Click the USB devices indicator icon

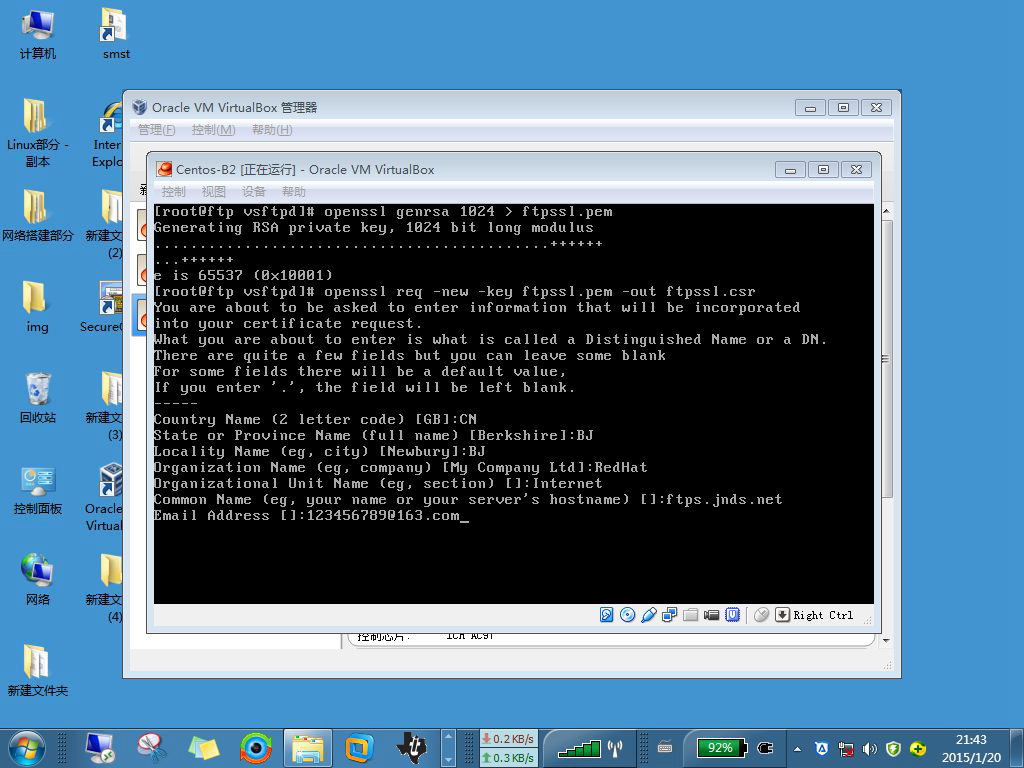(x=648, y=615)
